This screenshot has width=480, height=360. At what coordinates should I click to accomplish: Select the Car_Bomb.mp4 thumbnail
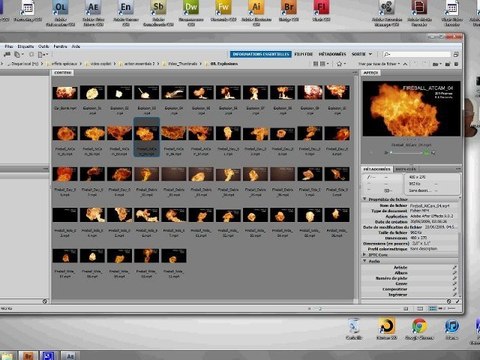coord(65,92)
